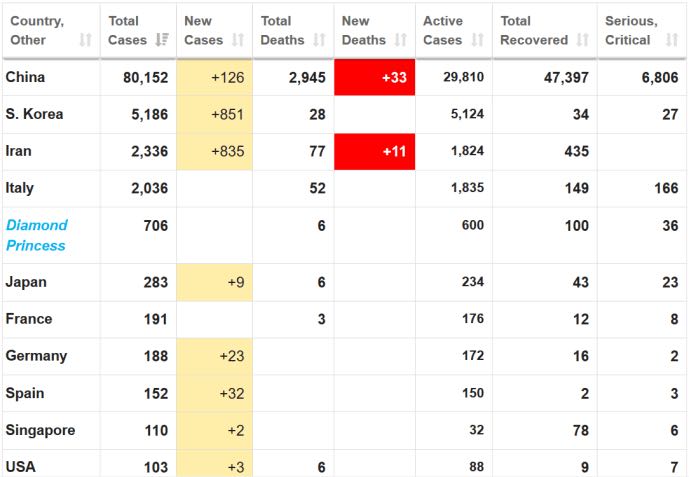Click China's active cases 29,810
Screen dimensions: 689x477
click(x=464, y=77)
